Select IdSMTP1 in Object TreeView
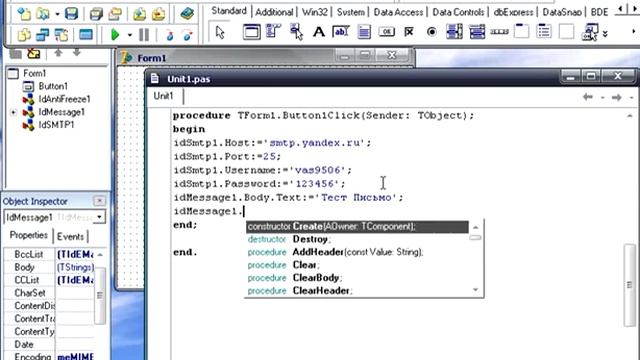The image size is (640, 360). click(56, 125)
